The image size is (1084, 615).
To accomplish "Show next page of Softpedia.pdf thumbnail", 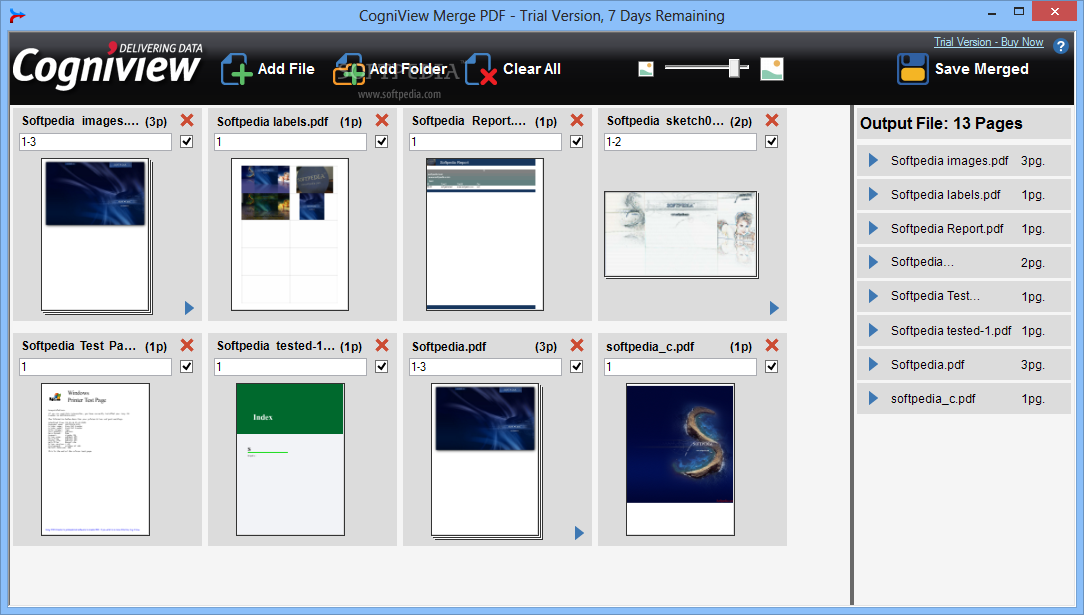I will pyautogui.click(x=579, y=533).
